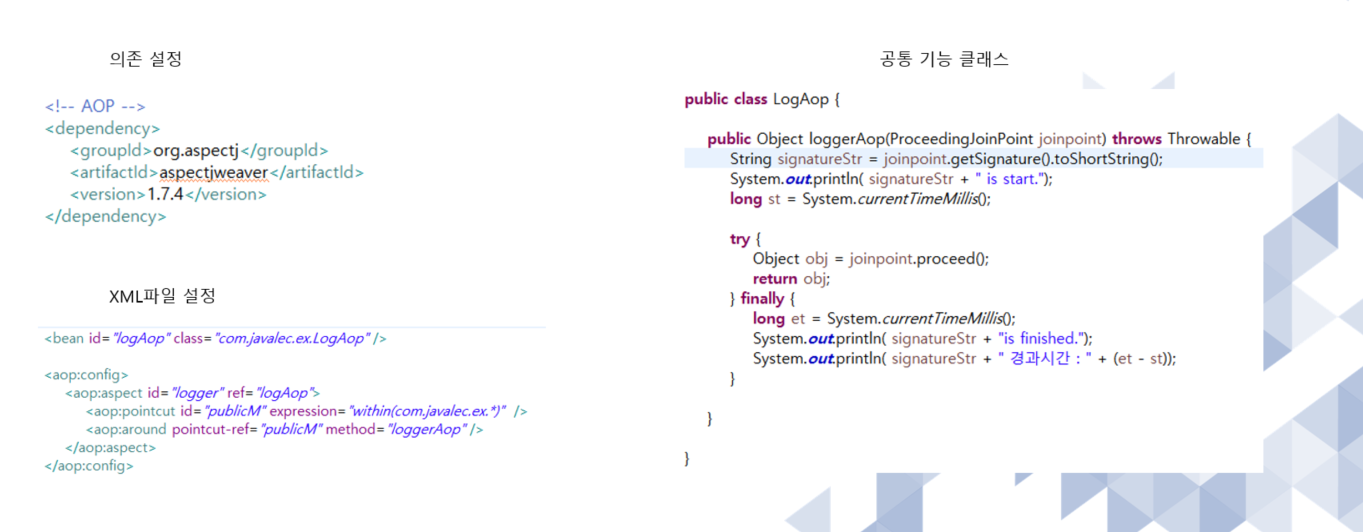Click the println line with '경과시간'
This screenshot has height=532, width=1363.
pyautogui.click(x=964, y=359)
